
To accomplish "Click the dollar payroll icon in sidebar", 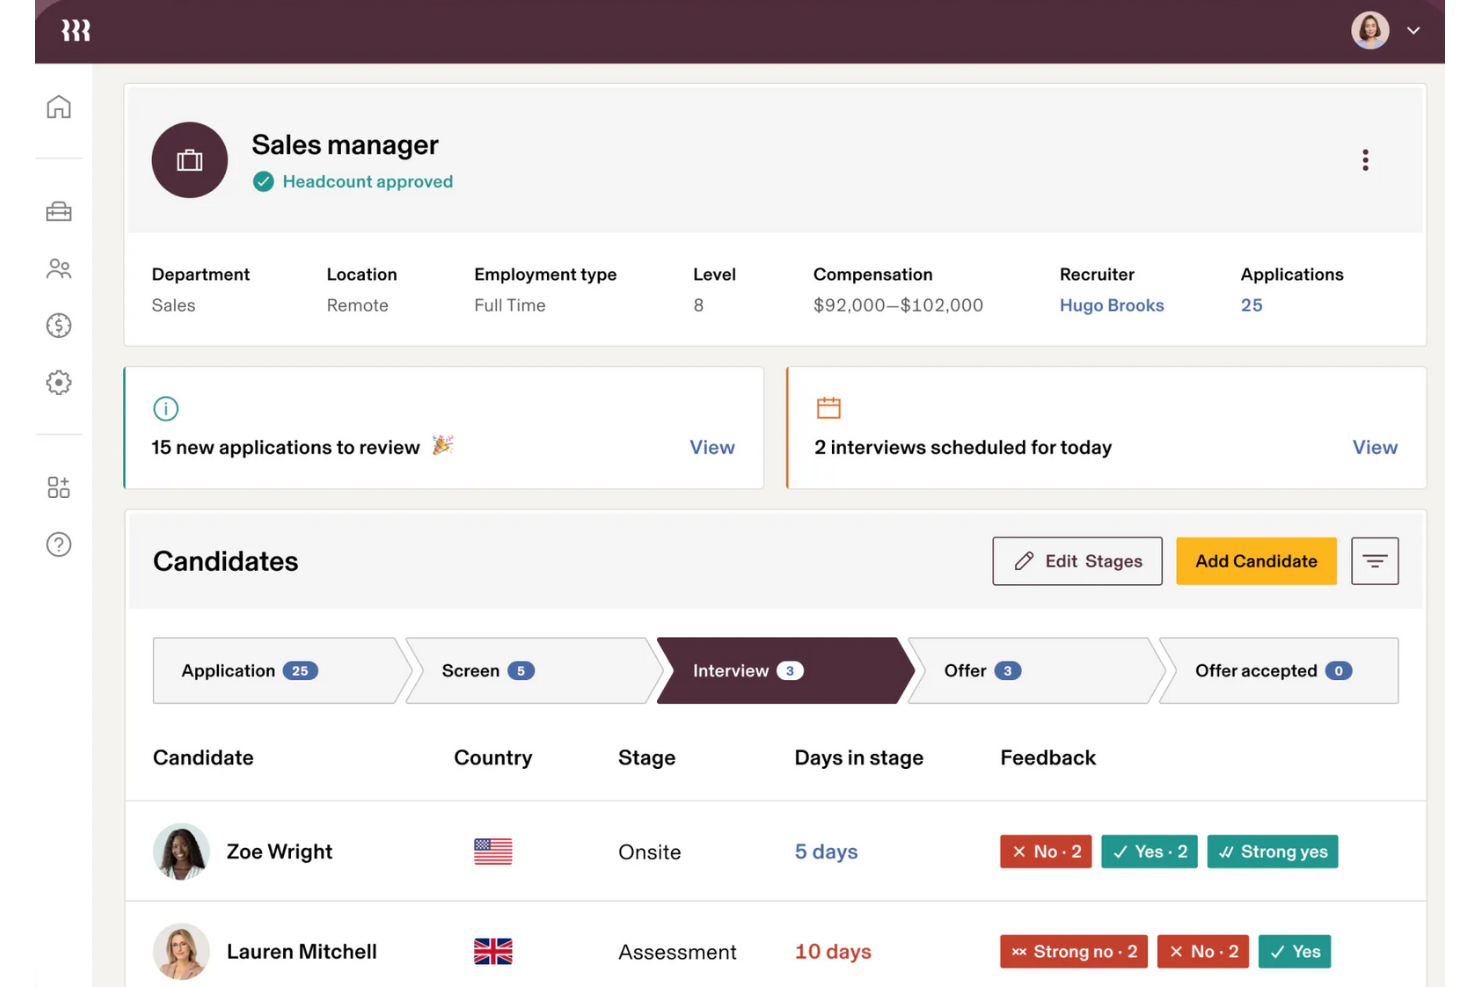I will click(59, 325).
